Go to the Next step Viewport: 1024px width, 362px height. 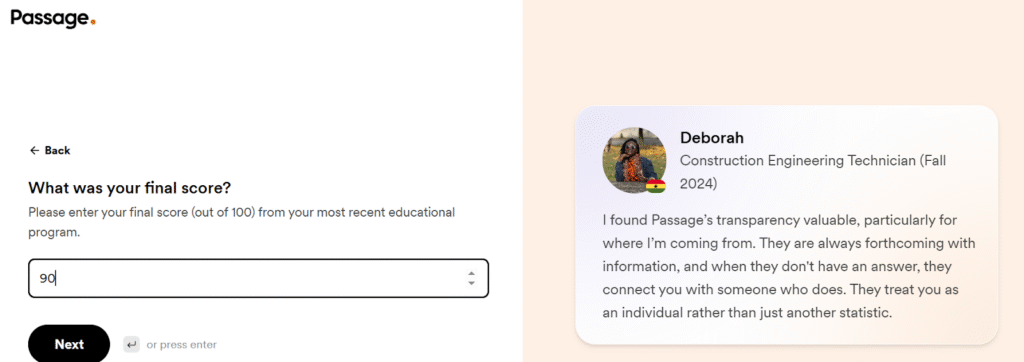(69, 344)
